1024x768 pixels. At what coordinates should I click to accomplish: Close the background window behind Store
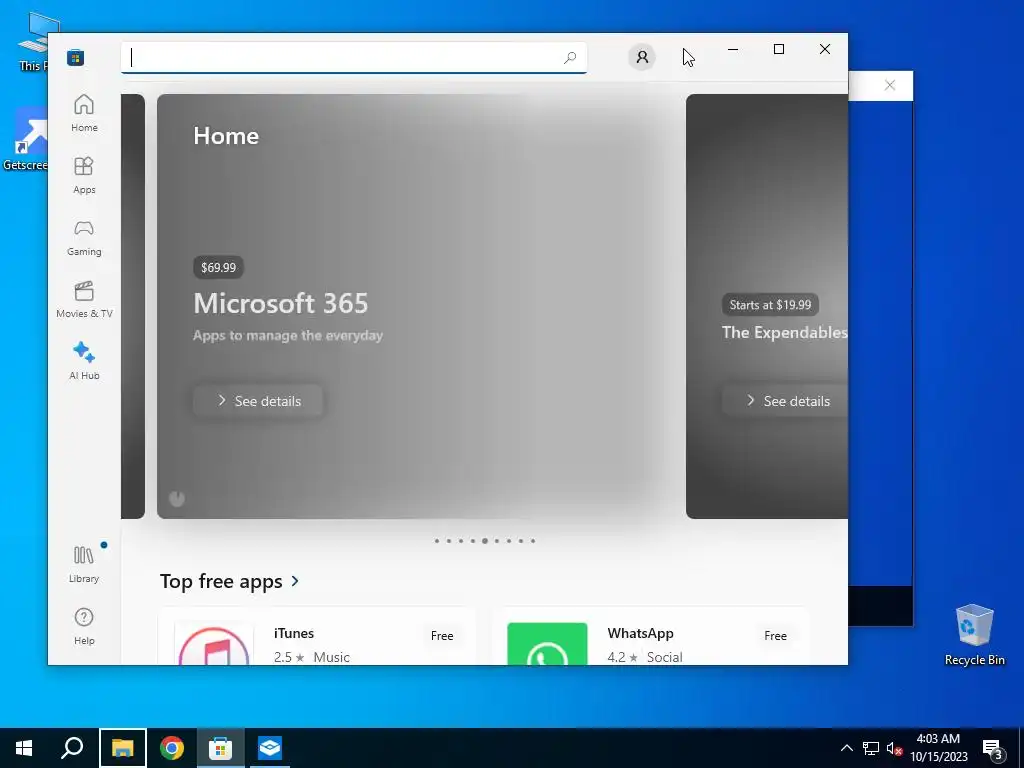[889, 85]
